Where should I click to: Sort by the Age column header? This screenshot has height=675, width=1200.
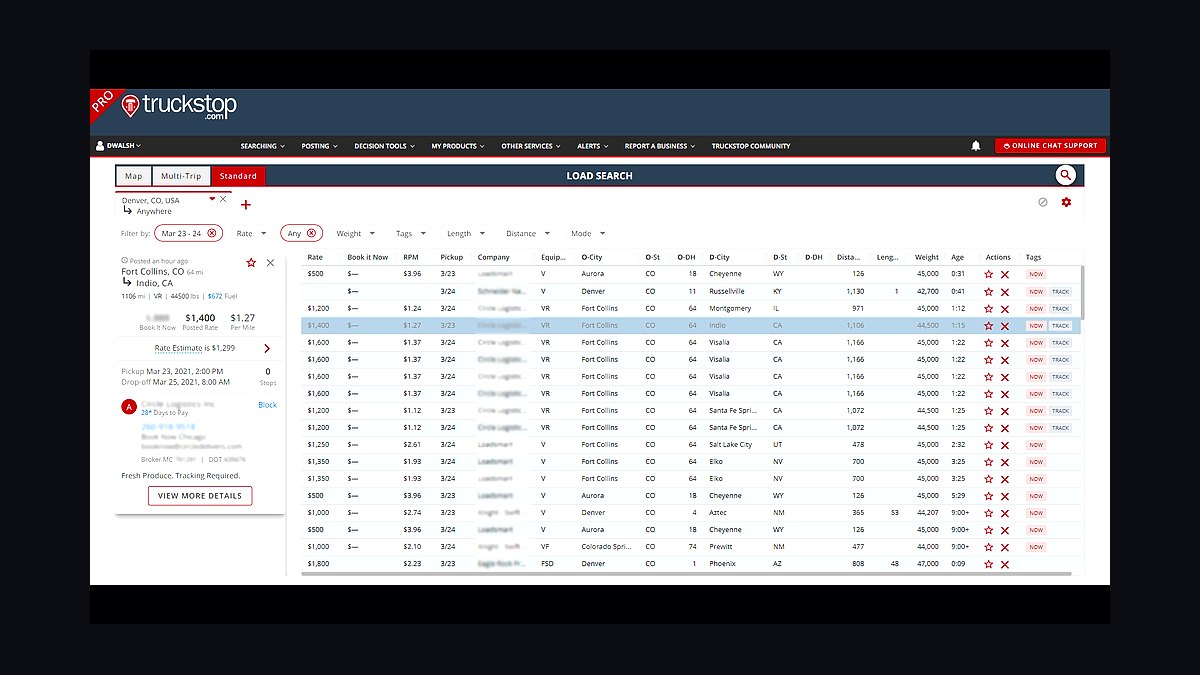(x=958, y=257)
